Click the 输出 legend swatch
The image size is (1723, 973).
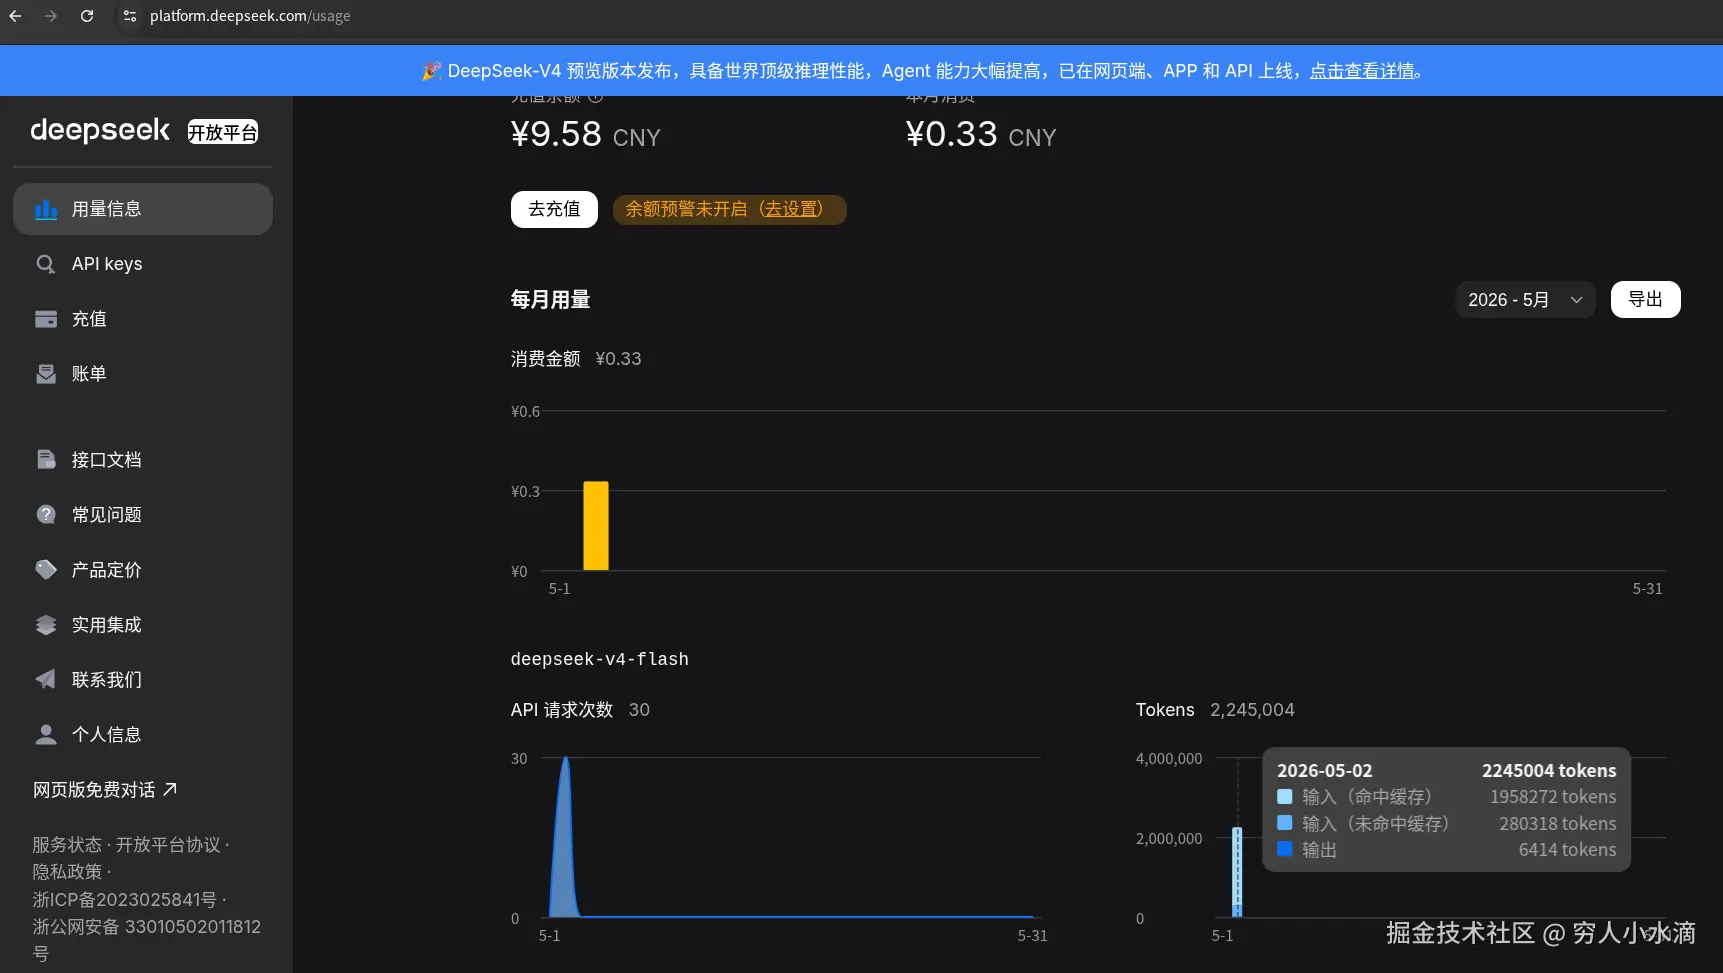point(1285,849)
